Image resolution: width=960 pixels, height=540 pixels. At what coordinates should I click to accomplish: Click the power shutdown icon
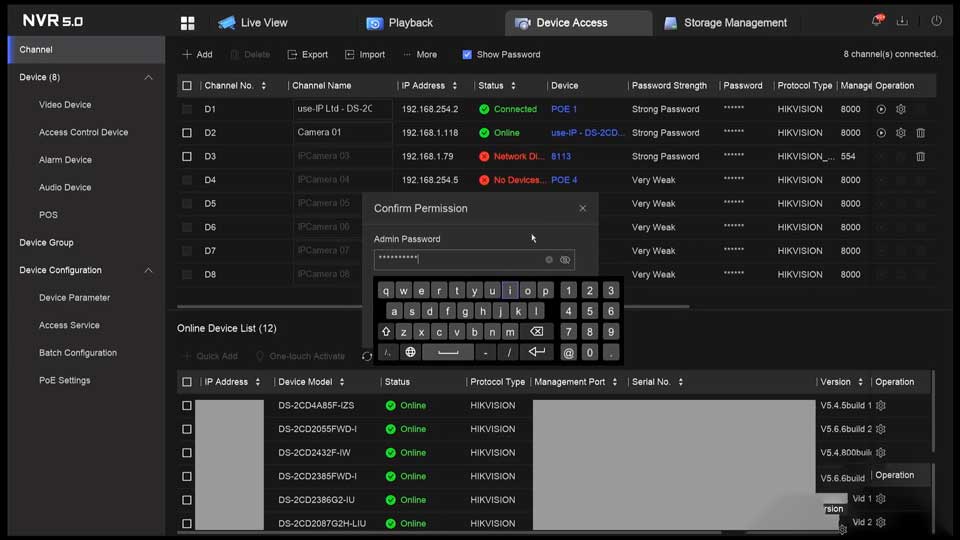pyautogui.click(x=937, y=21)
